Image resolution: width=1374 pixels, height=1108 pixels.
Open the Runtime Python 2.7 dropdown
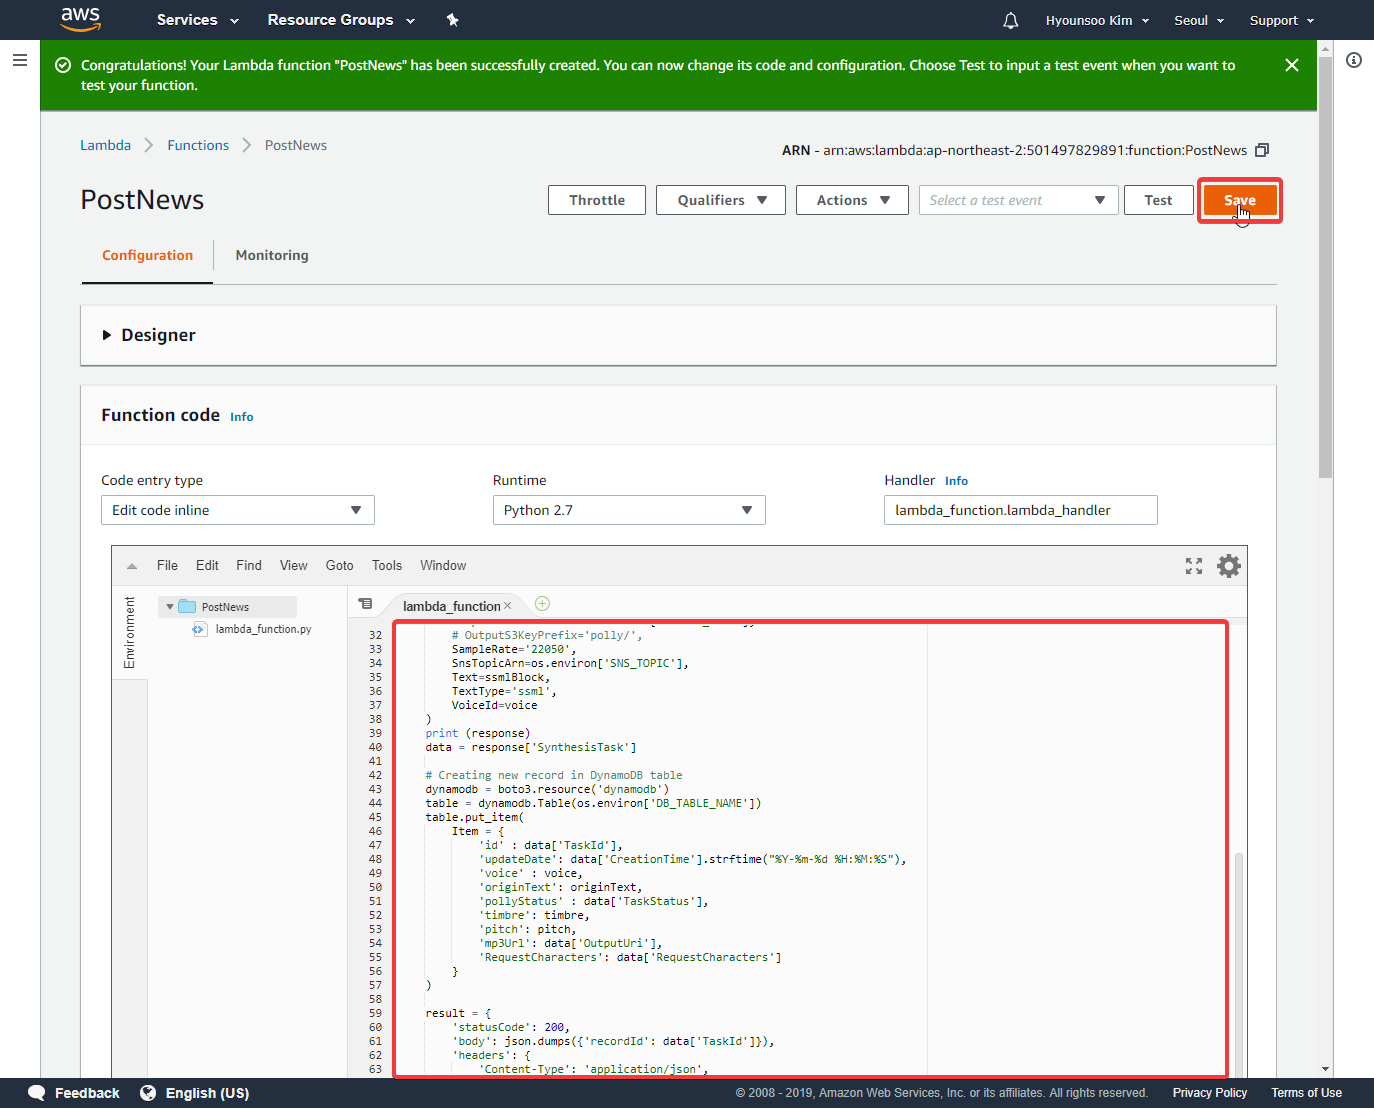pos(629,510)
